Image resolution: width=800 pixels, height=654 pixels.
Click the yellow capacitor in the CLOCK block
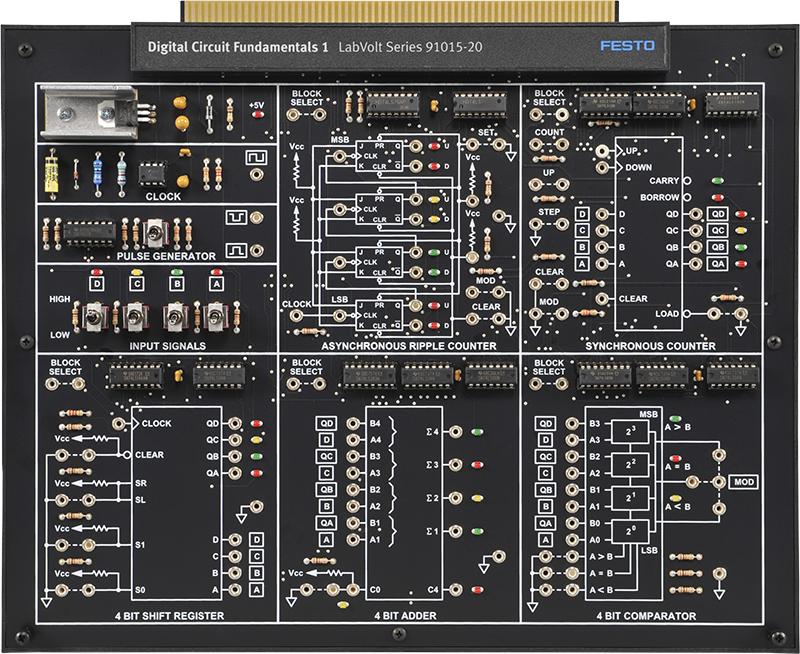52,172
